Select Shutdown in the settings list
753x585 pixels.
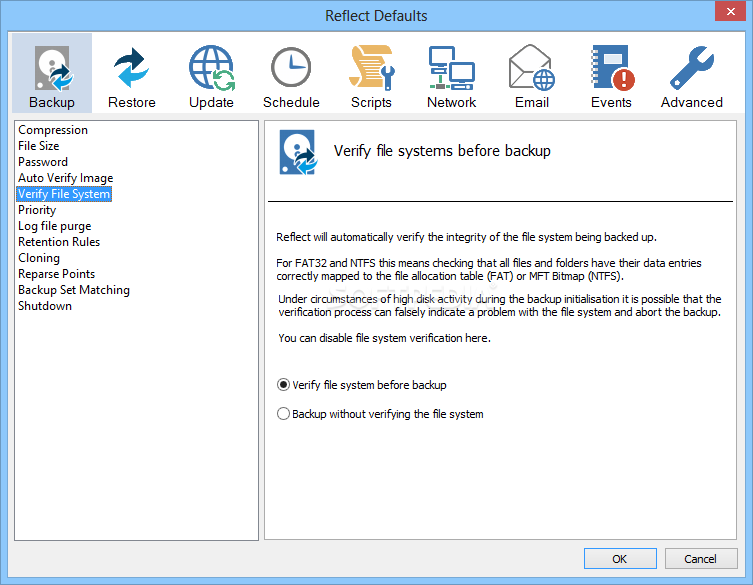(45, 306)
